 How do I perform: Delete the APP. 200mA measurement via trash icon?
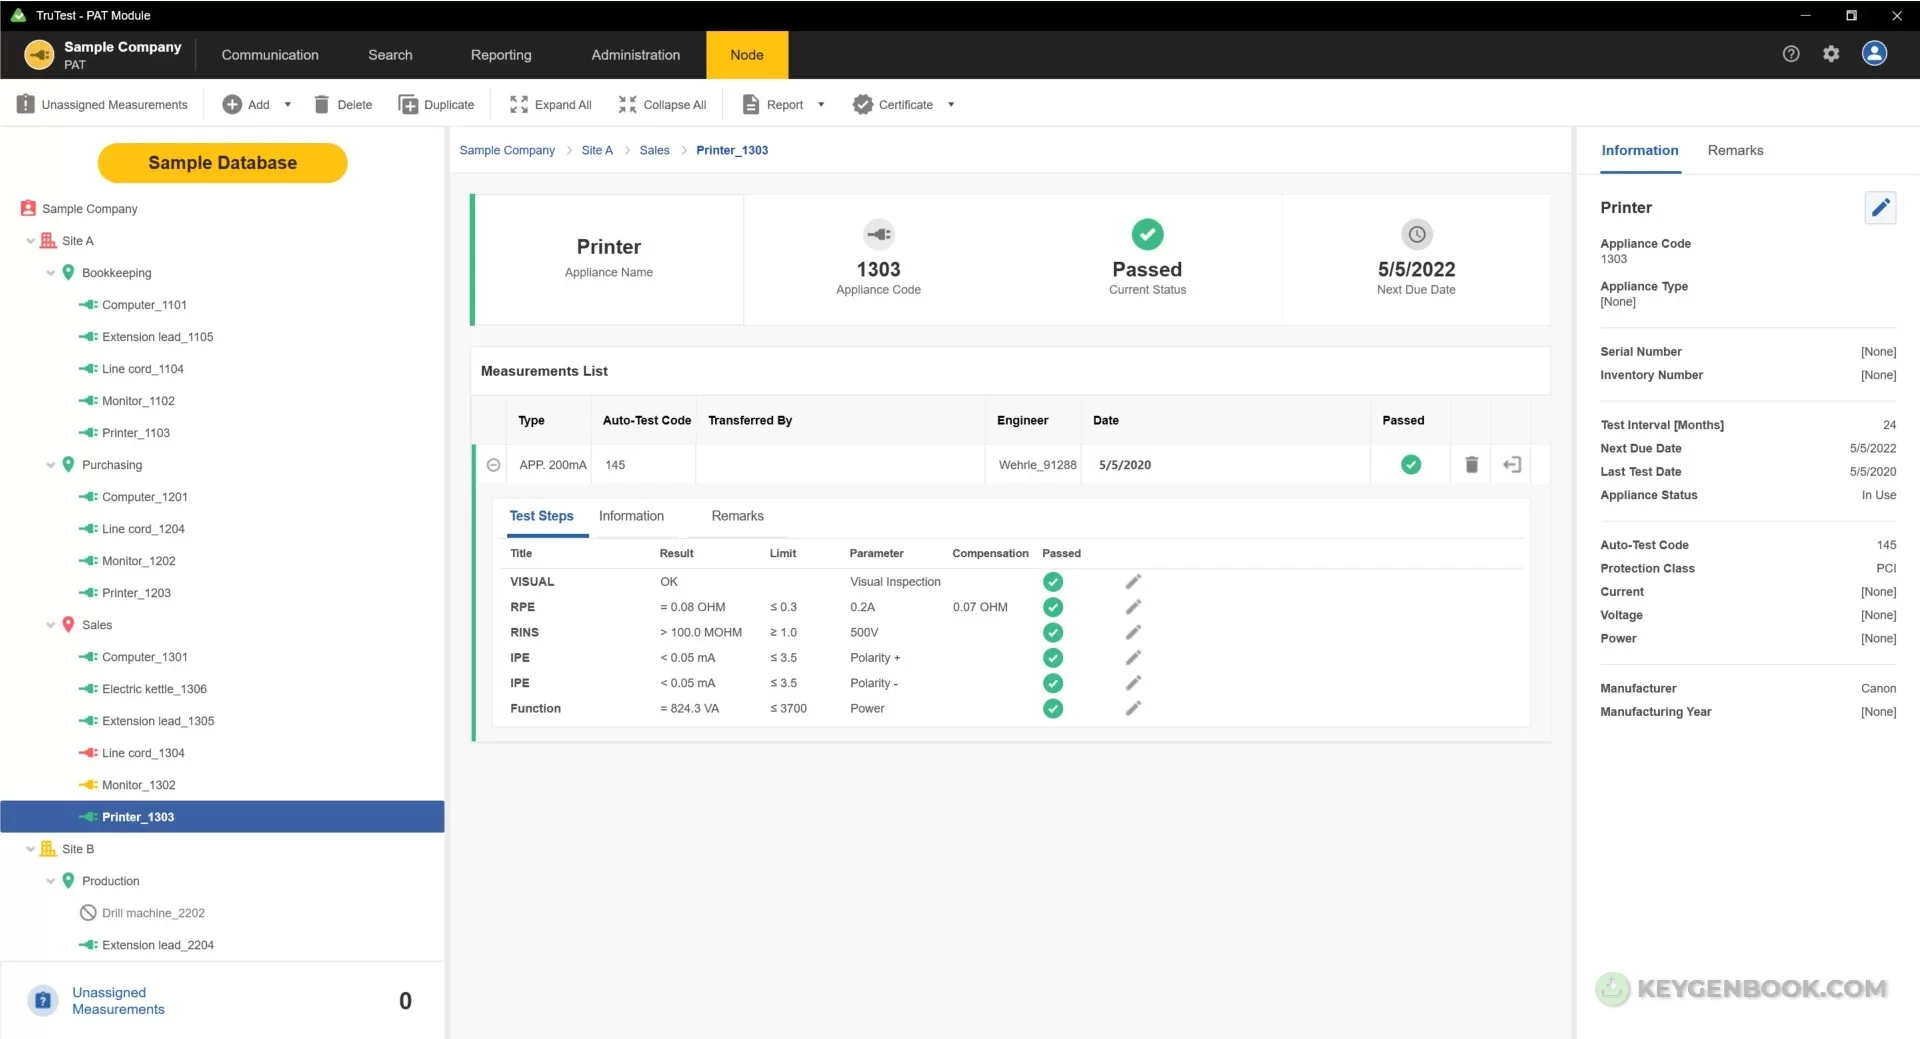1471,465
